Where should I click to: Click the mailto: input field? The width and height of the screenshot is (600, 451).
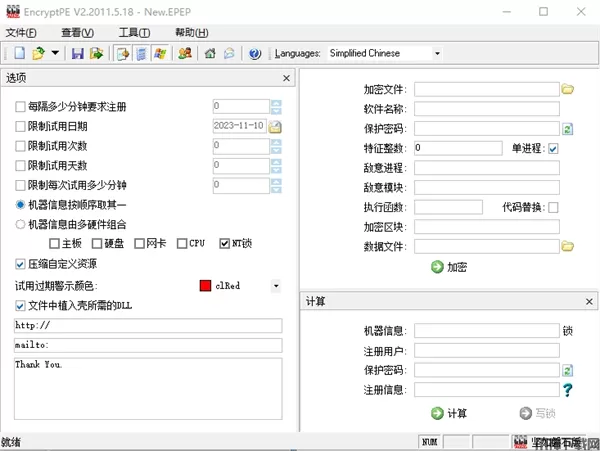coord(148,345)
